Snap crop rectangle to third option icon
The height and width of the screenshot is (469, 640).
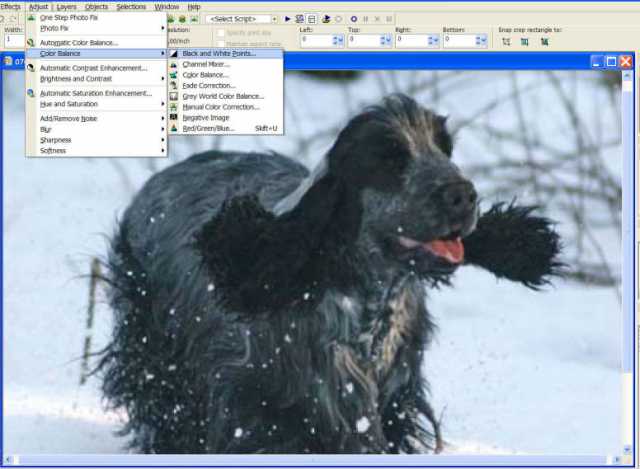point(544,42)
